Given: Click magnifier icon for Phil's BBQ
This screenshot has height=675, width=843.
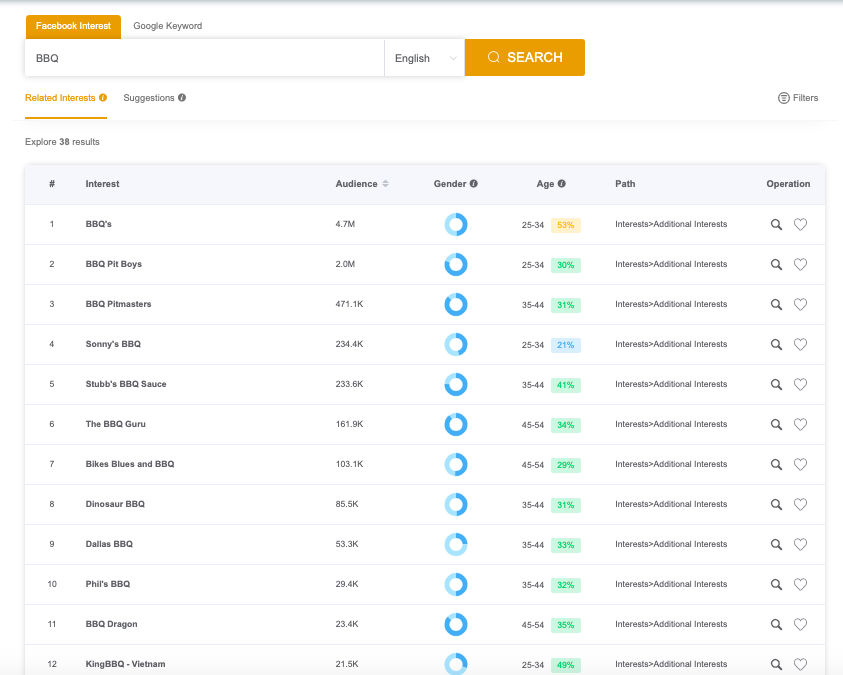Looking at the screenshot, I should (x=776, y=585).
